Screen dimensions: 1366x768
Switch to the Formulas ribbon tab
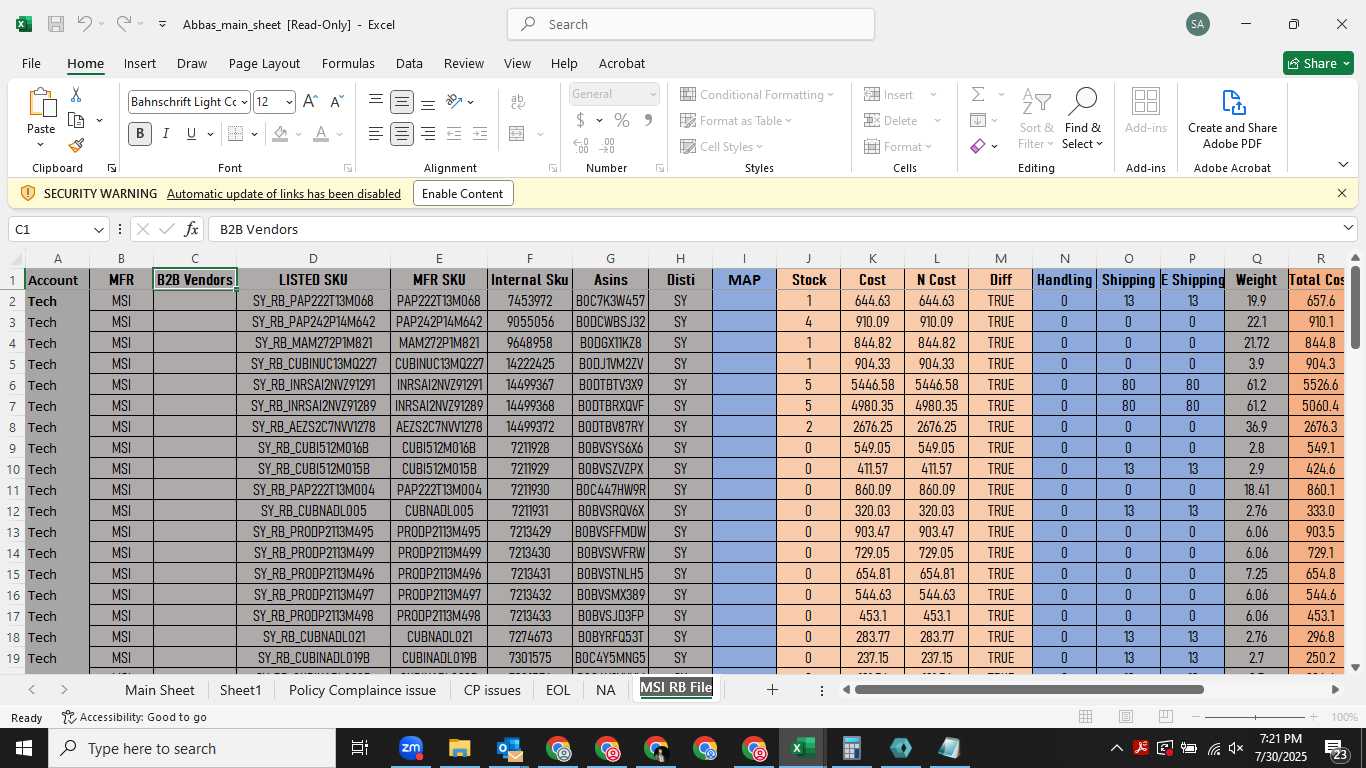[348, 63]
